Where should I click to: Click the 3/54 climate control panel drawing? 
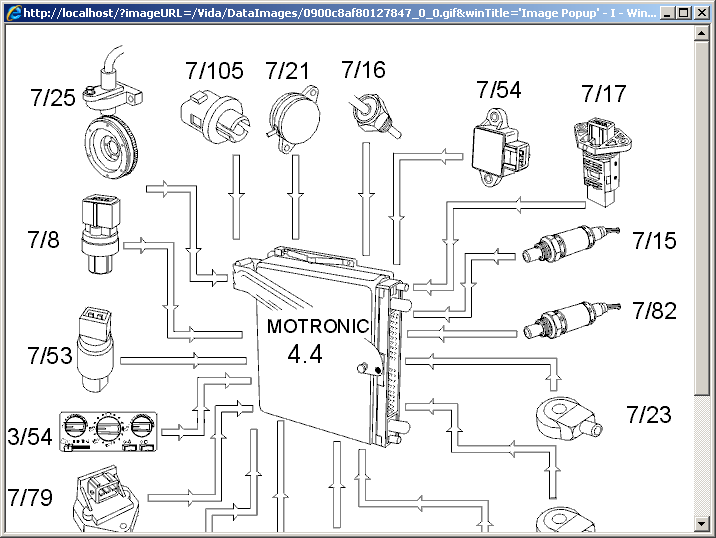pyautogui.click(x=108, y=432)
